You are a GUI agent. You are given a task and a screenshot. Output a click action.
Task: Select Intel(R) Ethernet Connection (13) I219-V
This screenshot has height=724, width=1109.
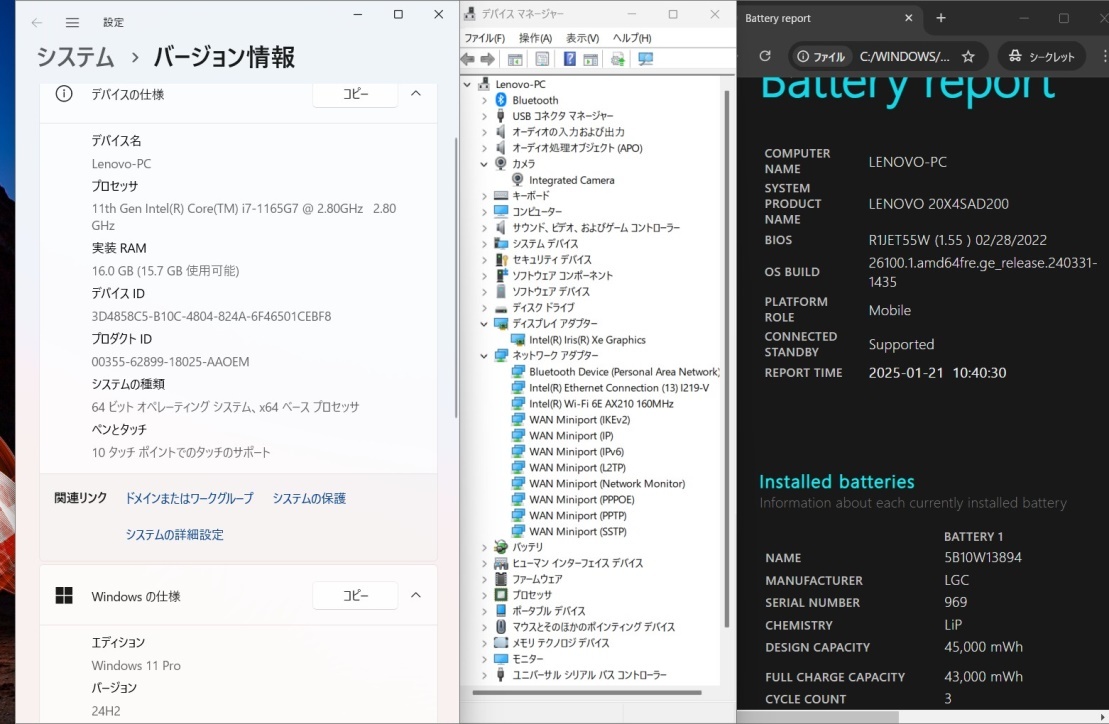619,387
